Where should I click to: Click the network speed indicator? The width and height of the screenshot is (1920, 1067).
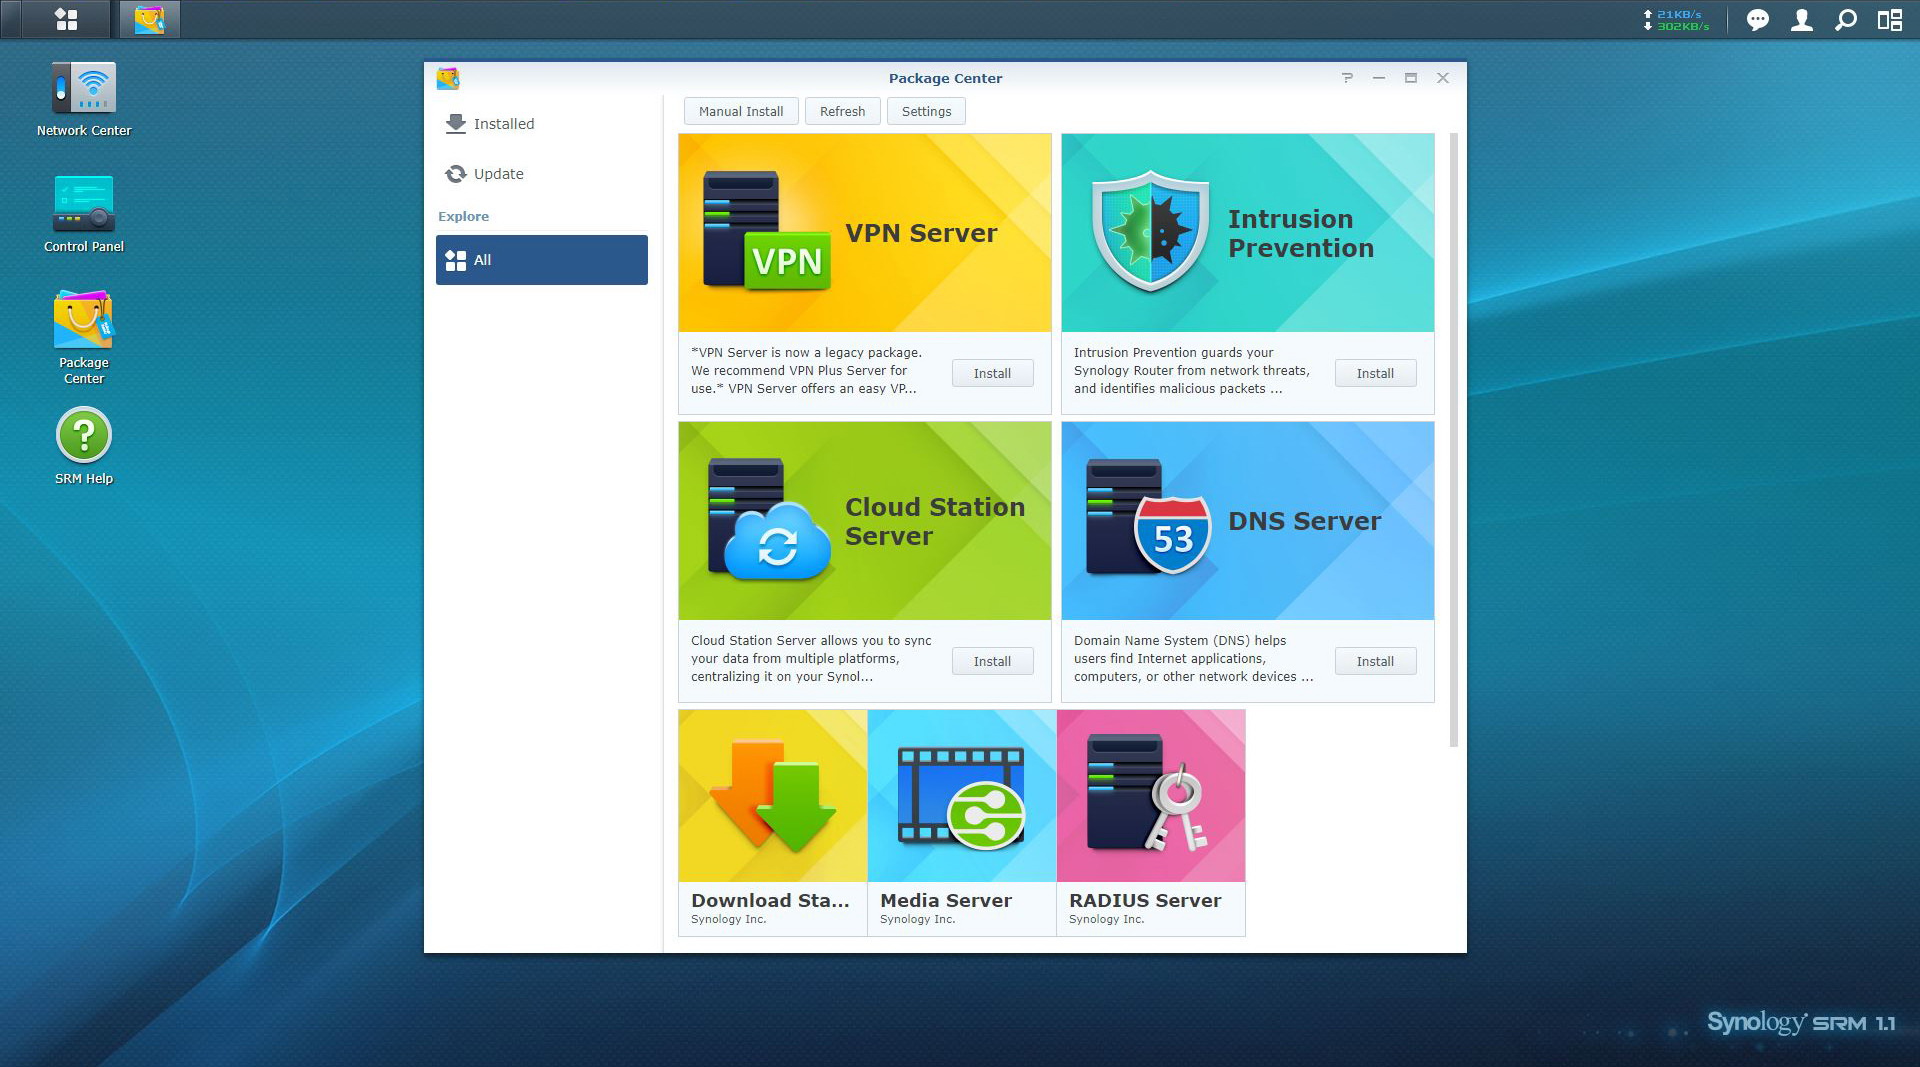click(1676, 20)
